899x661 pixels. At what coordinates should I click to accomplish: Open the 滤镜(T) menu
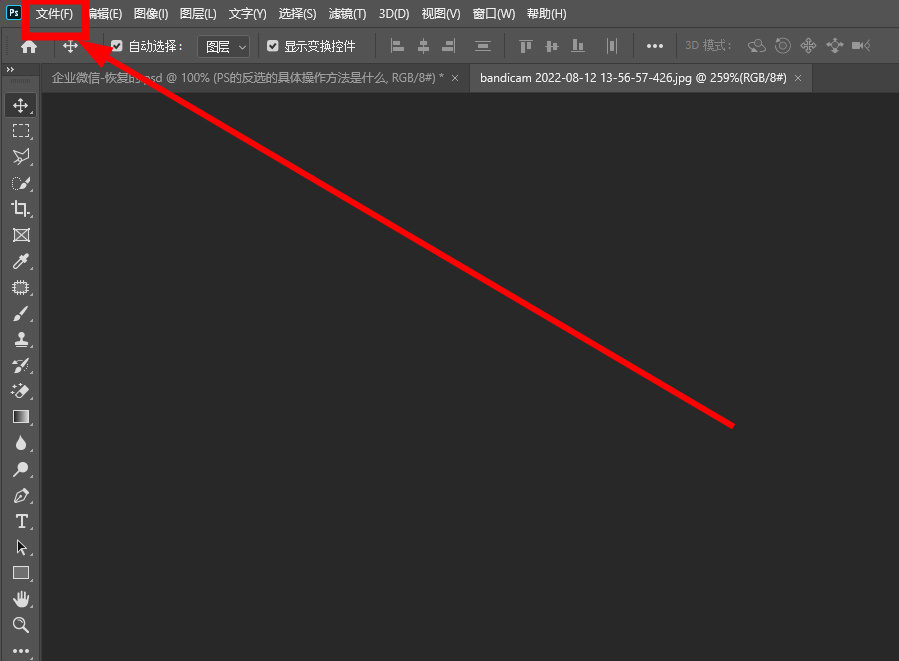(347, 14)
